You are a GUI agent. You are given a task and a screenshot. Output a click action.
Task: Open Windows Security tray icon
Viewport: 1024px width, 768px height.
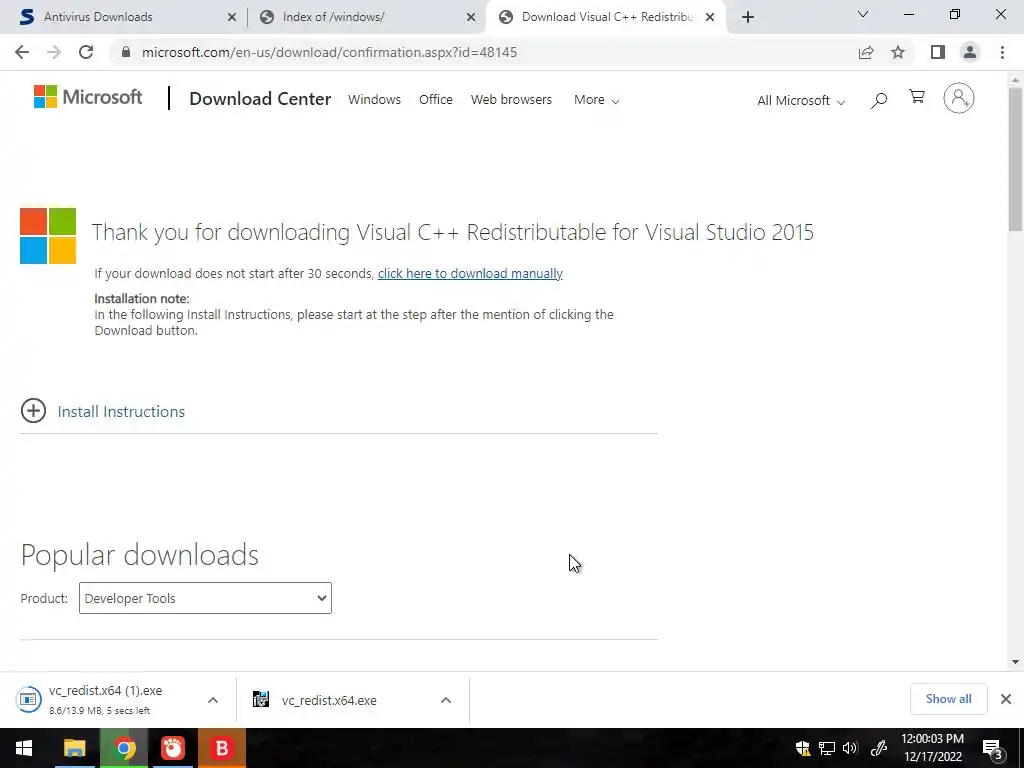pos(803,748)
